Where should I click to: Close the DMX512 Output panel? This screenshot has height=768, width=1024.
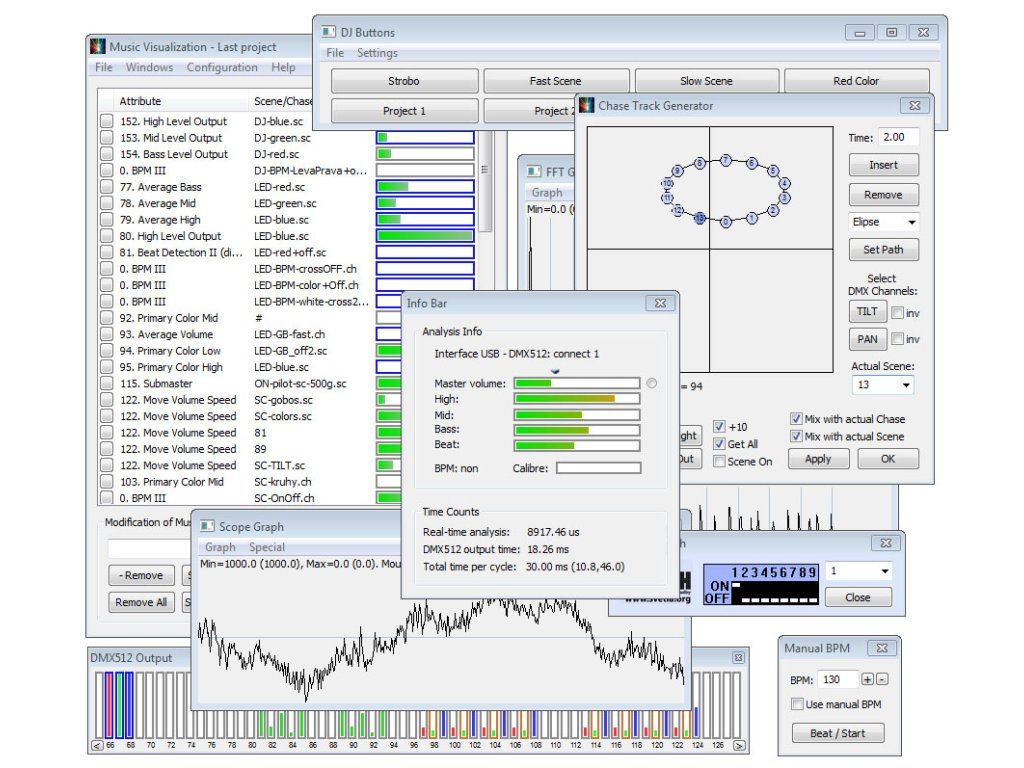738,658
